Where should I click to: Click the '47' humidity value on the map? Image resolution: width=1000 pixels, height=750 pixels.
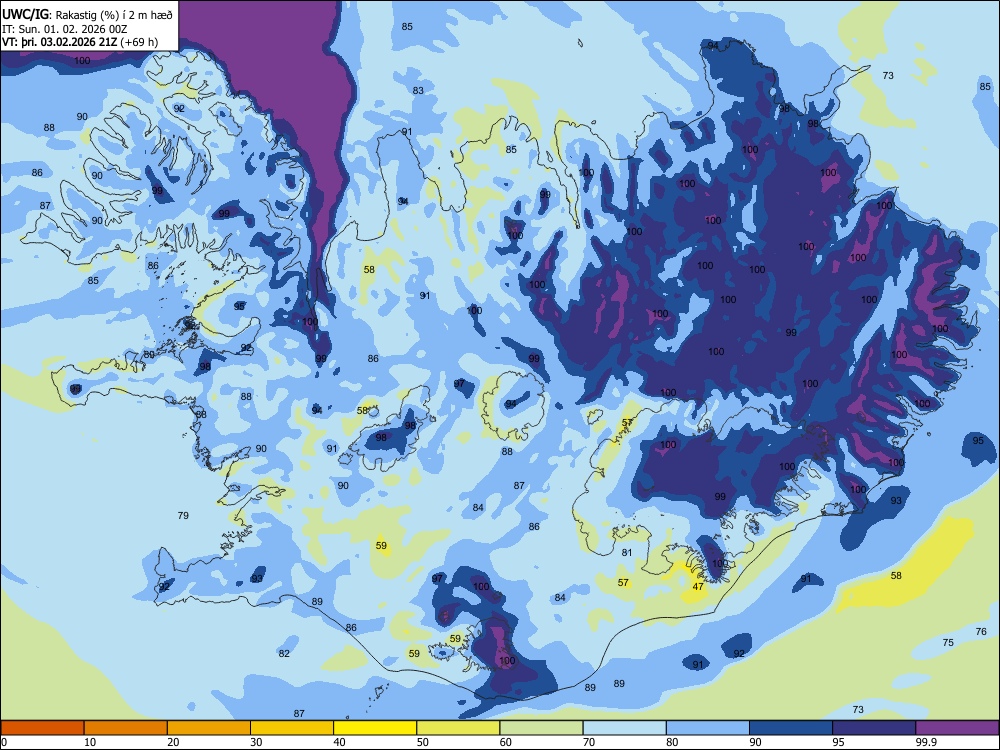(x=698, y=587)
